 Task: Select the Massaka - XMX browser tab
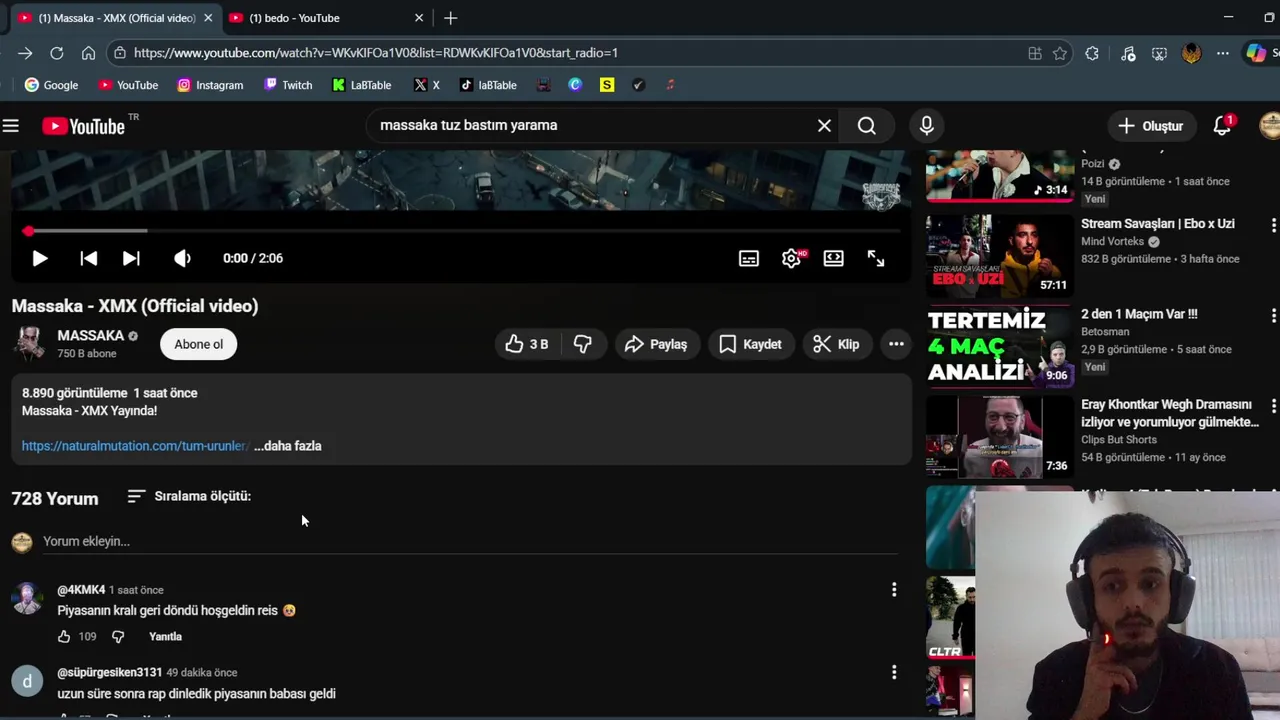(x=117, y=18)
